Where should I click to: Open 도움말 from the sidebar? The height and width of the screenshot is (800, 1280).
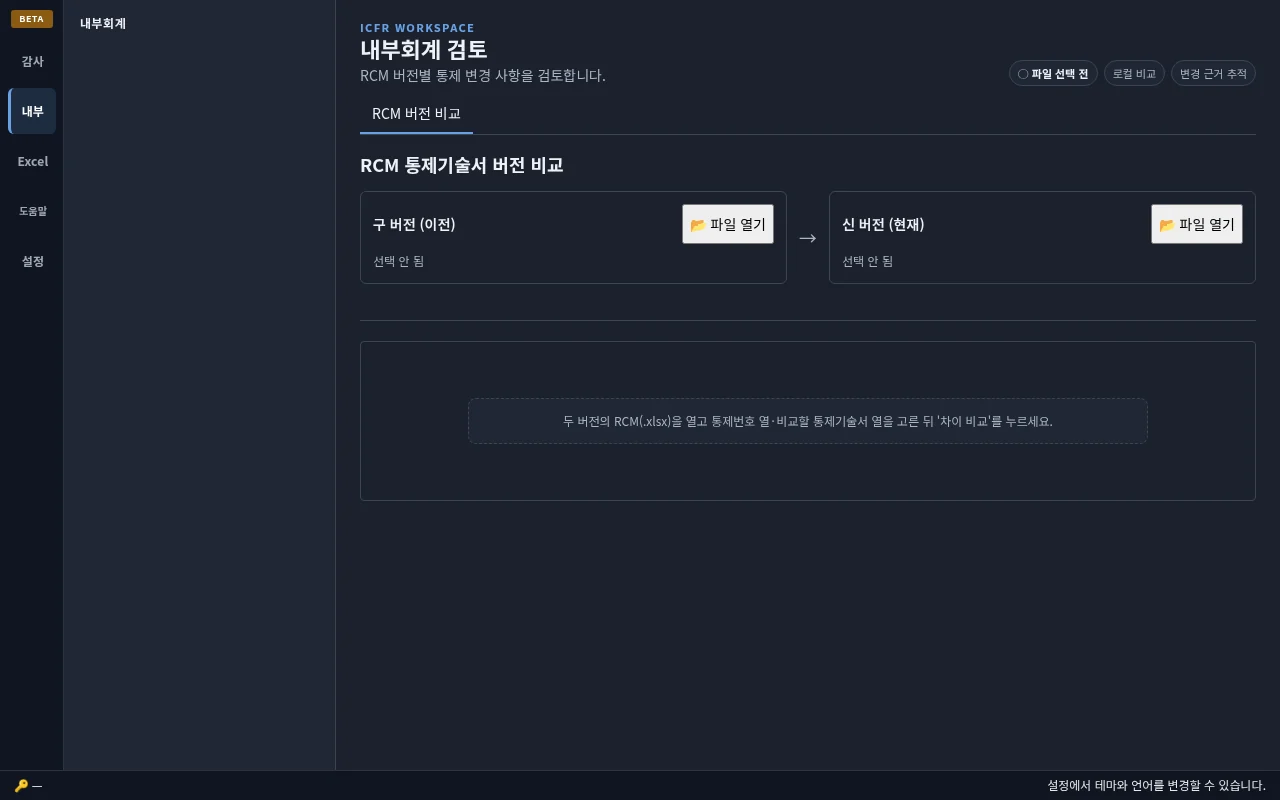click(x=32, y=211)
